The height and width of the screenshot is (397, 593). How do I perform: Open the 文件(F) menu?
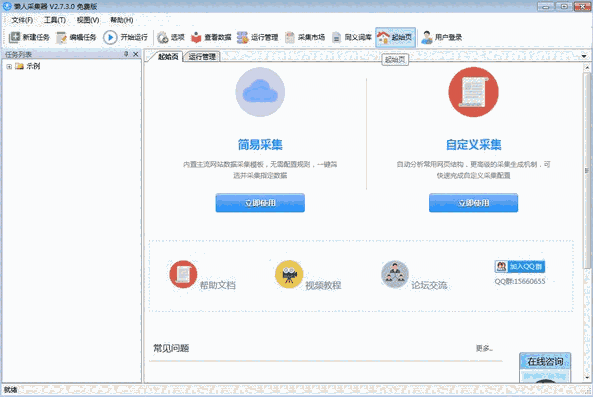pos(22,20)
